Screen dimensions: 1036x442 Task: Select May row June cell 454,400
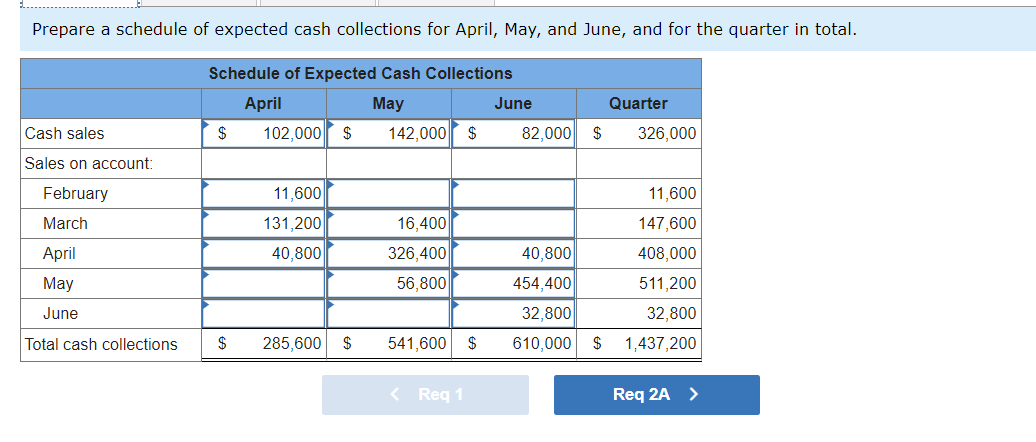(513, 283)
